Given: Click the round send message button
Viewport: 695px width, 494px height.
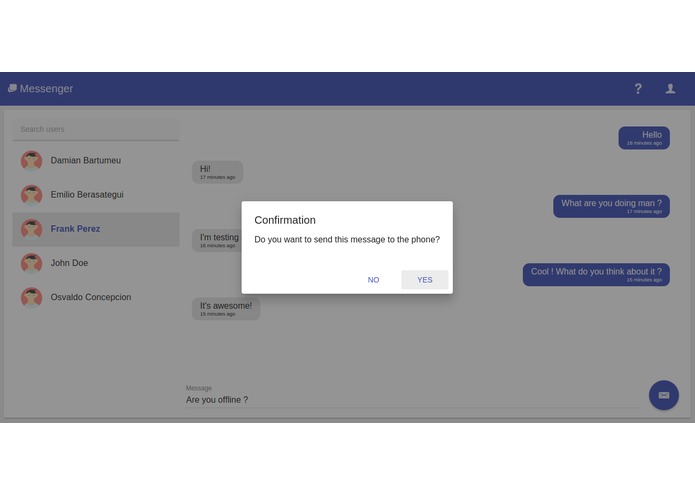Looking at the screenshot, I should click(x=664, y=395).
